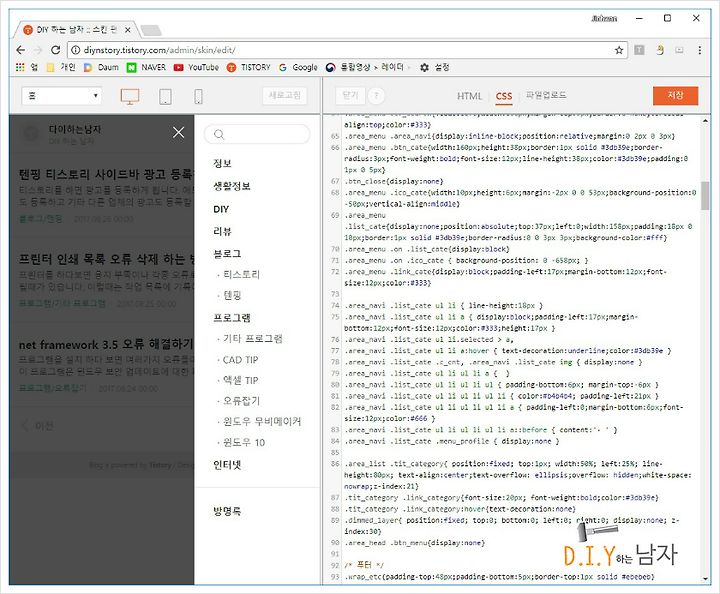Click the T extension icon in toolbar
Screen dimensions: 720x594
tap(639, 50)
